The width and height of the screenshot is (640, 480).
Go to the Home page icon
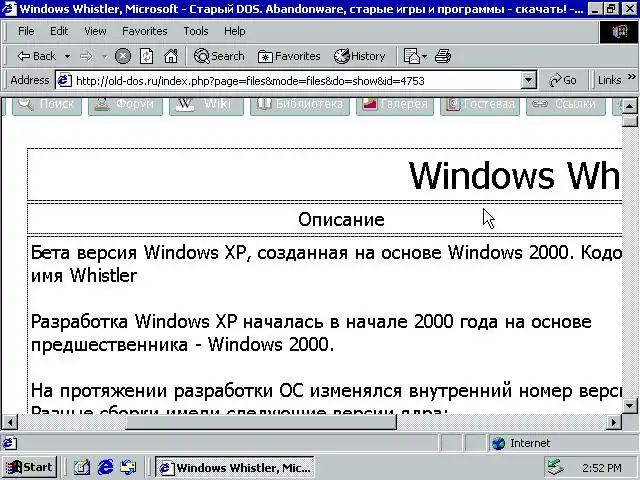pyautogui.click(x=171, y=56)
